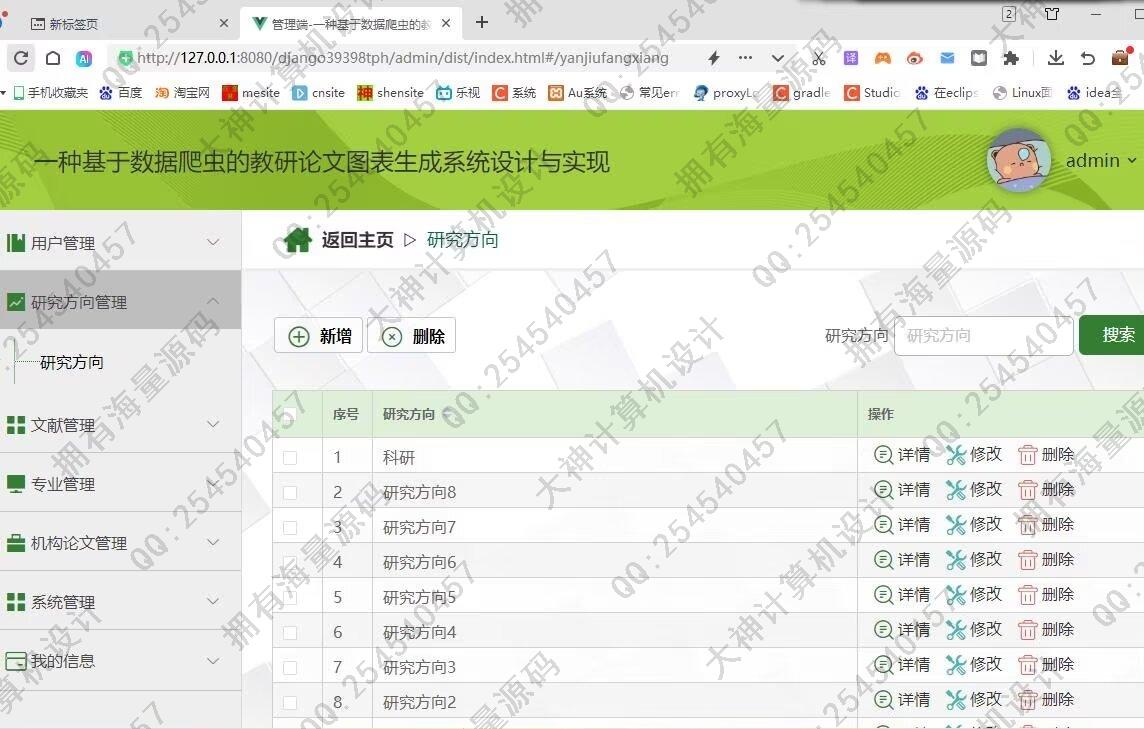Open the 研究方向 submenu item
Image resolution: width=1144 pixels, height=729 pixels.
point(72,362)
